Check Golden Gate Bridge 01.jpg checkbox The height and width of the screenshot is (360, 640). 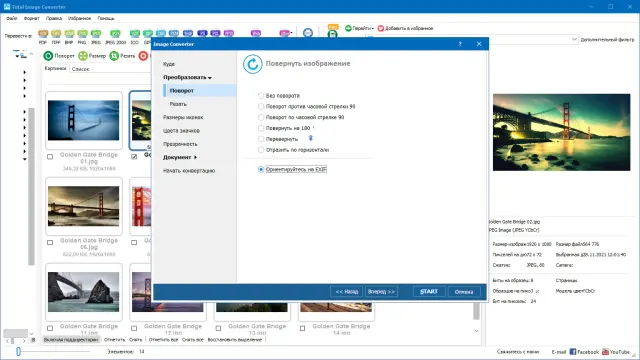50,157
